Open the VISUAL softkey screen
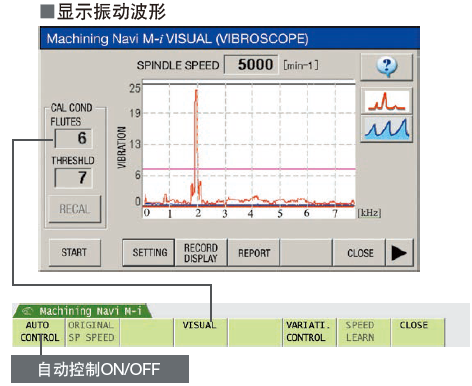472x386 pixels. click(201, 332)
